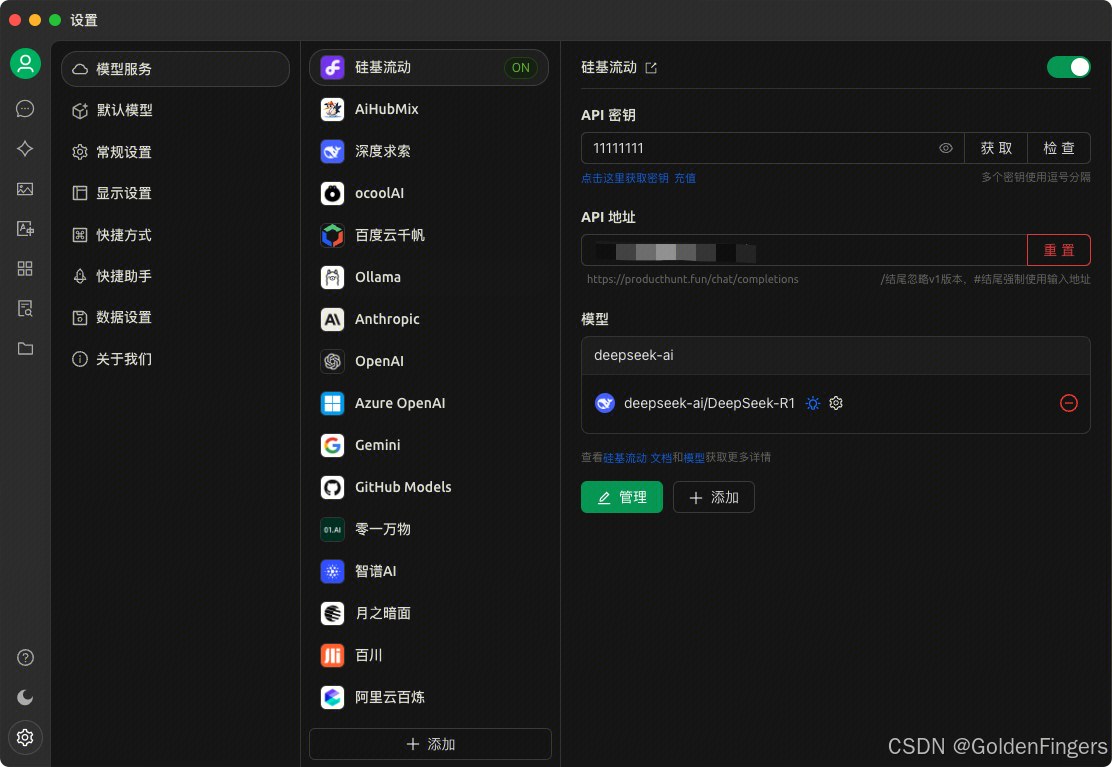Image resolution: width=1112 pixels, height=767 pixels.
Task: Open 快捷助手 settings section
Action: pyautogui.click(x=175, y=276)
